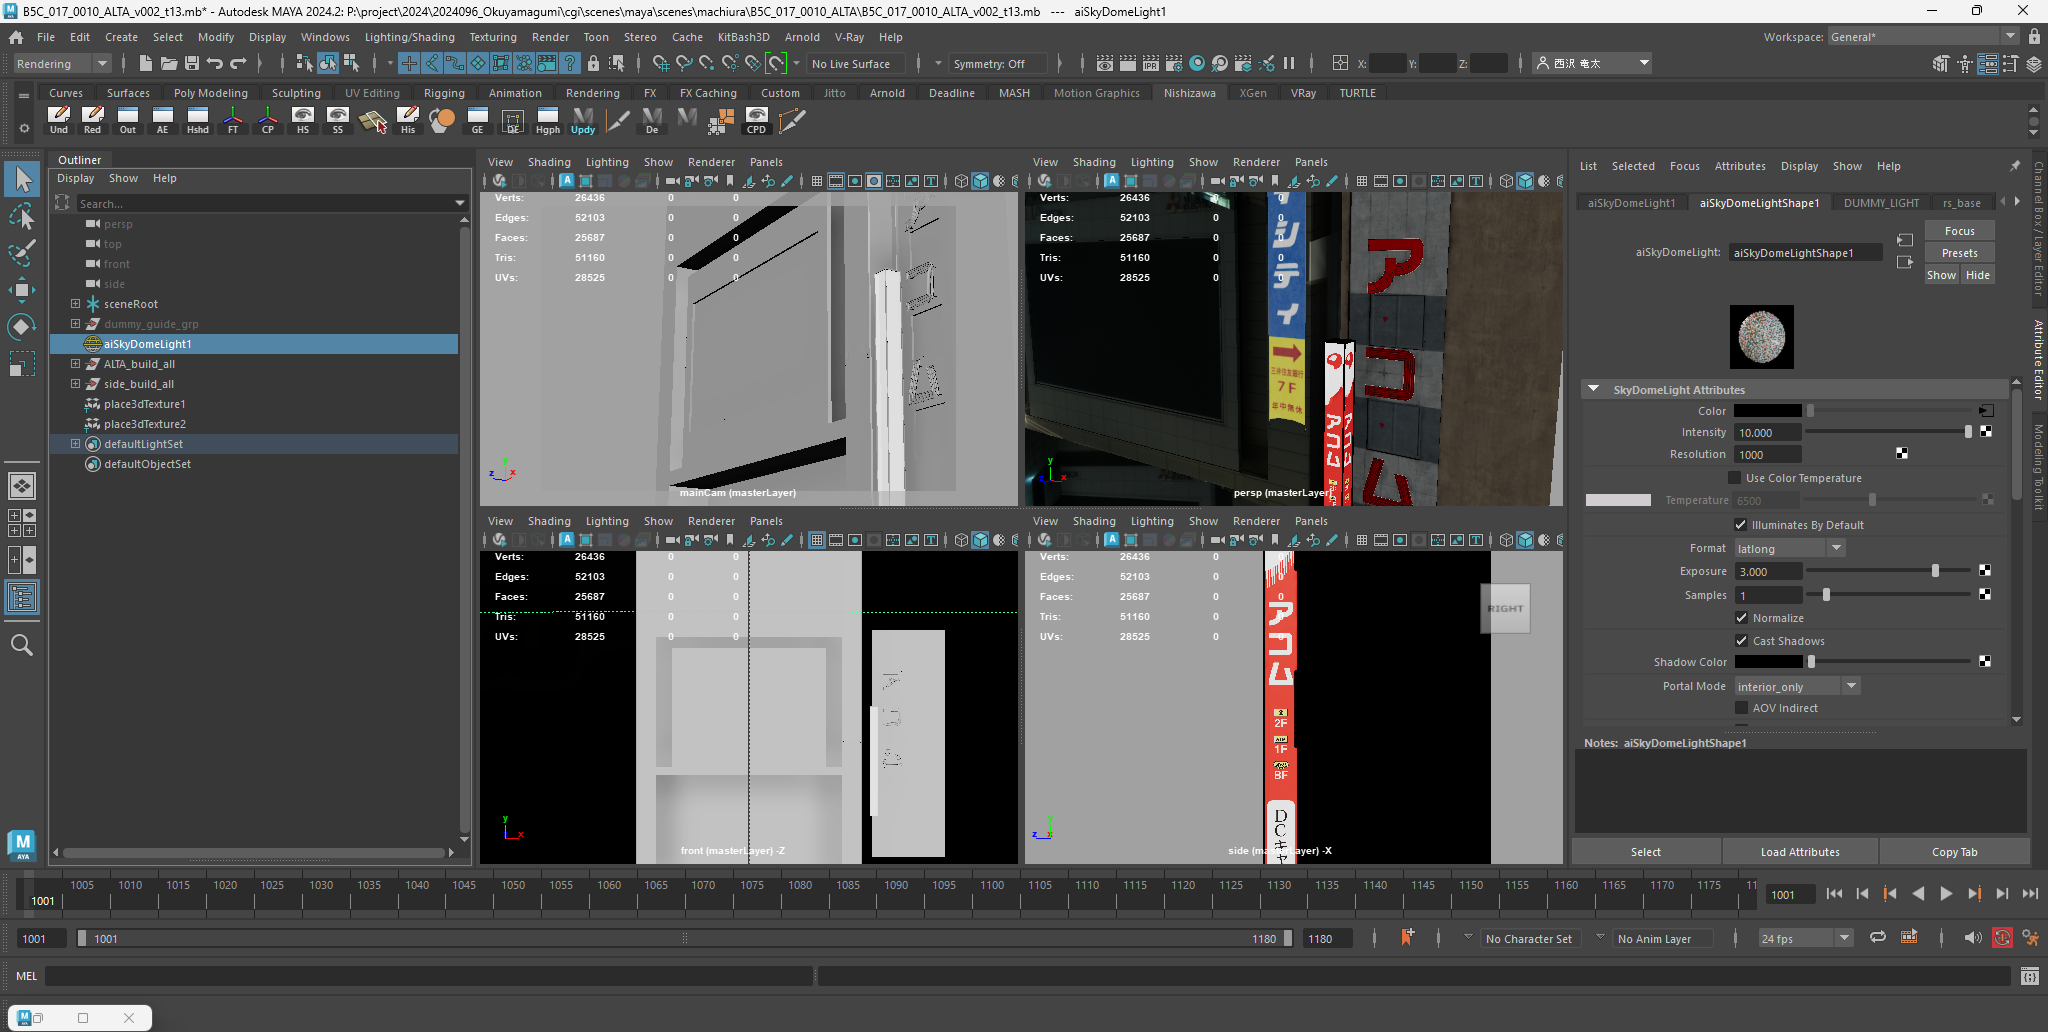2048x1032 pixels.
Task: Uncheck the Cast Shadows checkbox
Action: (1741, 641)
